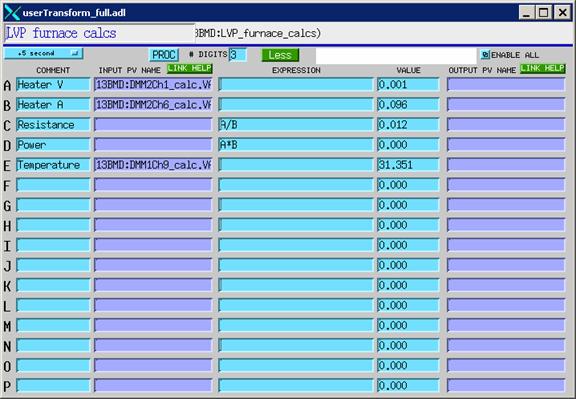This screenshot has height=399, width=576.
Task: Click input PV 13BMD:DMM1Ch9_calc in row E
Action: [x=153, y=165]
